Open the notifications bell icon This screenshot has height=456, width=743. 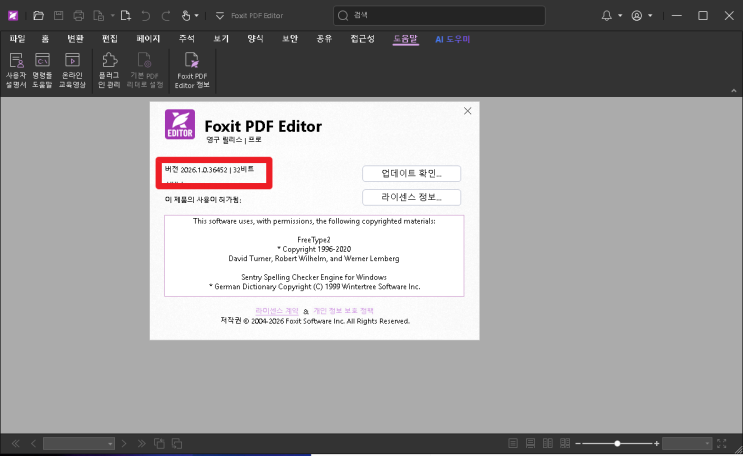[x=607, y=16]
